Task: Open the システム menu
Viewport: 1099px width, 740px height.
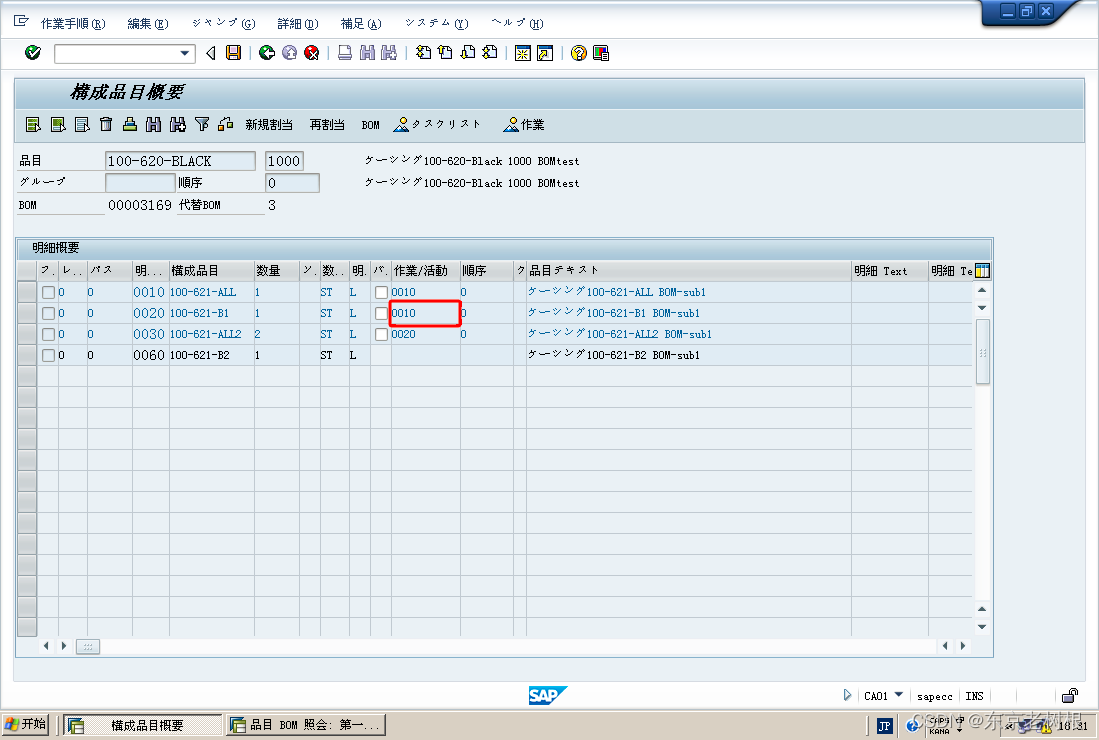Action: 436,23
